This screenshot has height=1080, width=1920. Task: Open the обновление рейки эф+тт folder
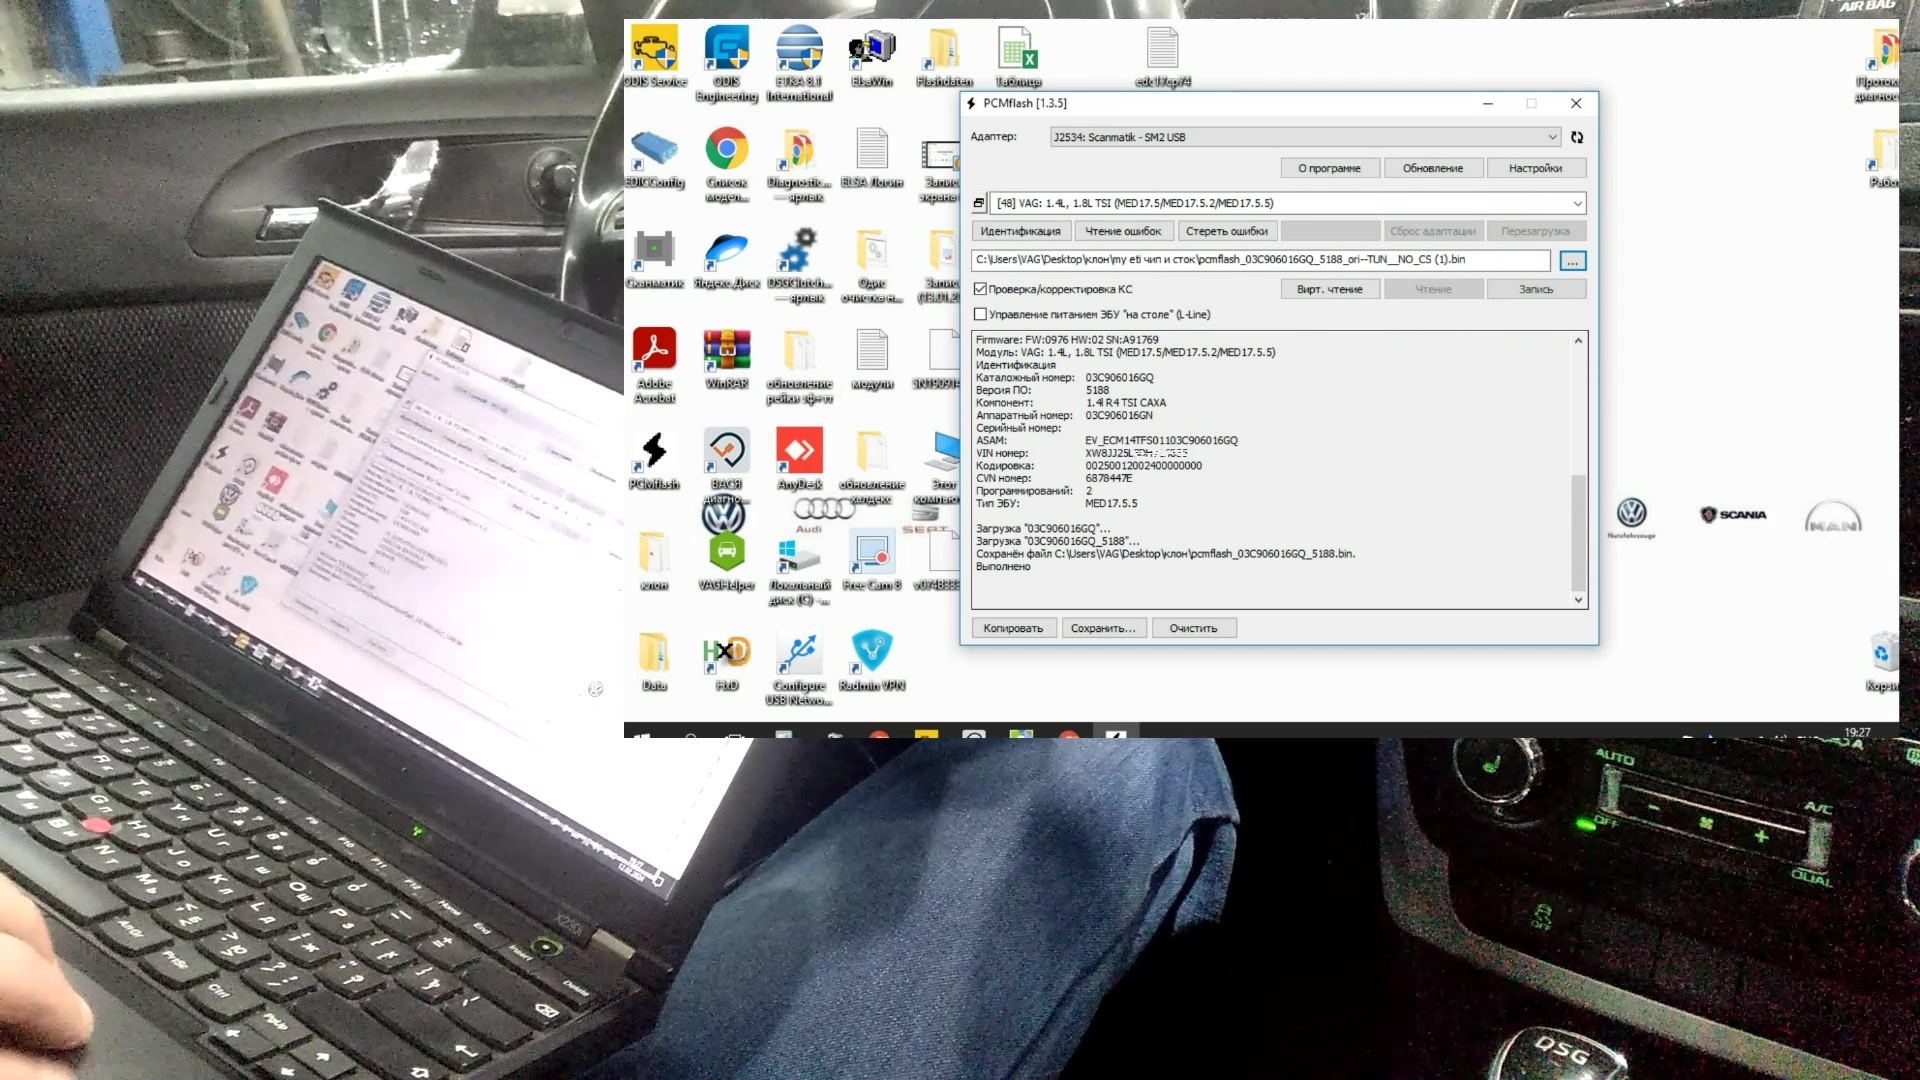(x=799, y=366)
